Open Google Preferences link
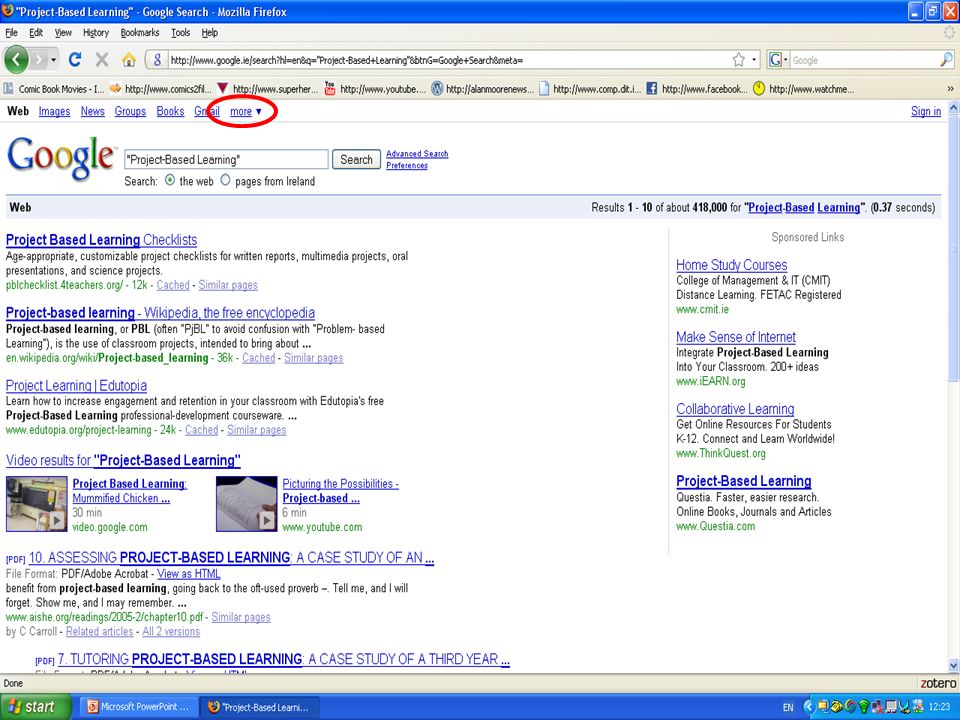960x720 pixels. pos(407,165)
